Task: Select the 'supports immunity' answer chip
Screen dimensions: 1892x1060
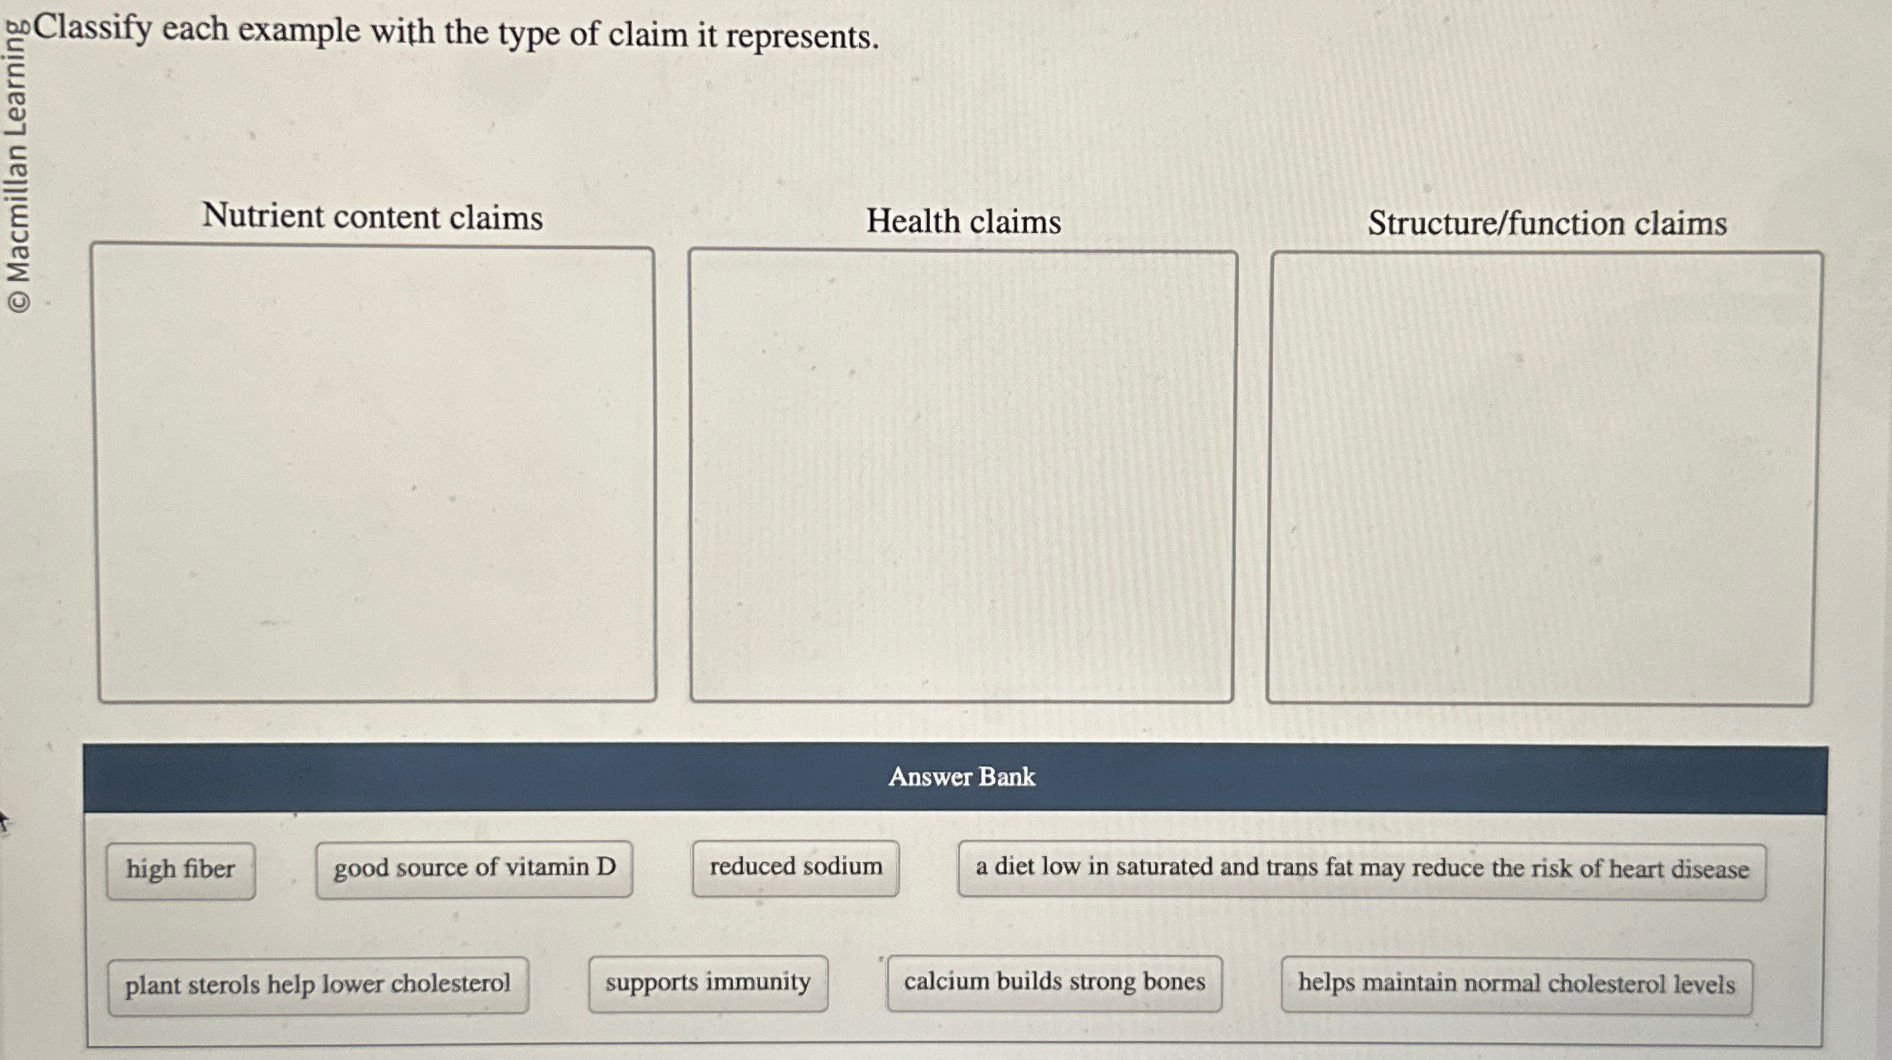Action: click(707, 982)
